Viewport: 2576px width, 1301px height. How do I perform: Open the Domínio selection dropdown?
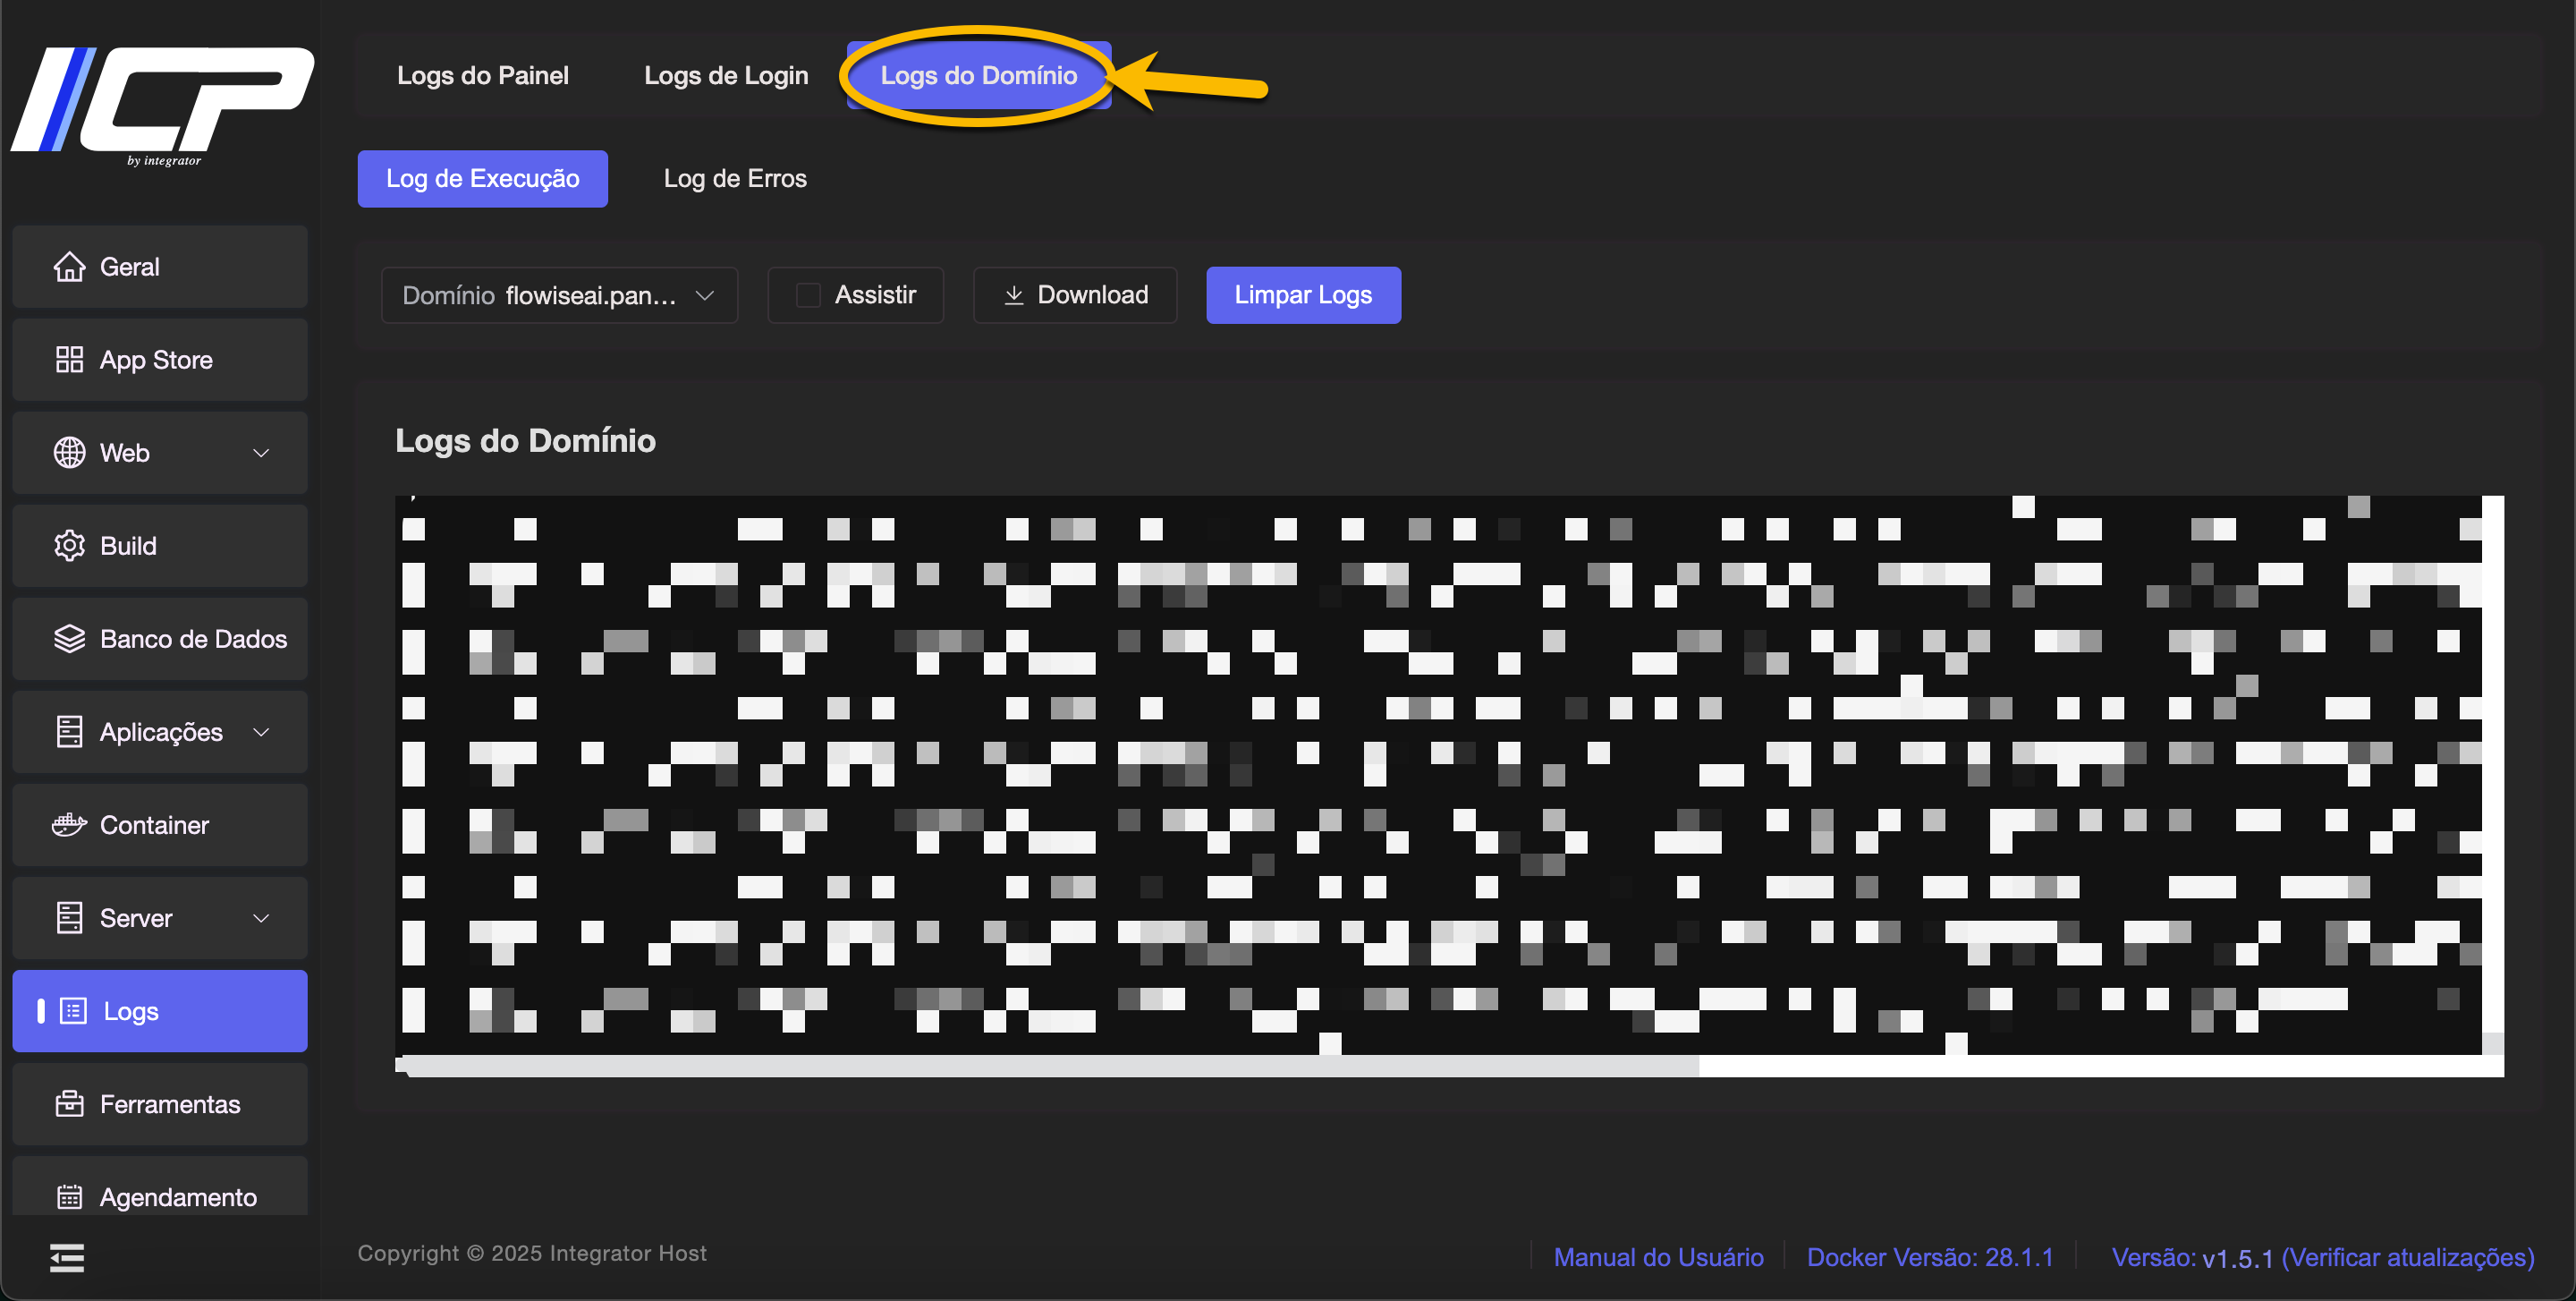coord(559,296)
